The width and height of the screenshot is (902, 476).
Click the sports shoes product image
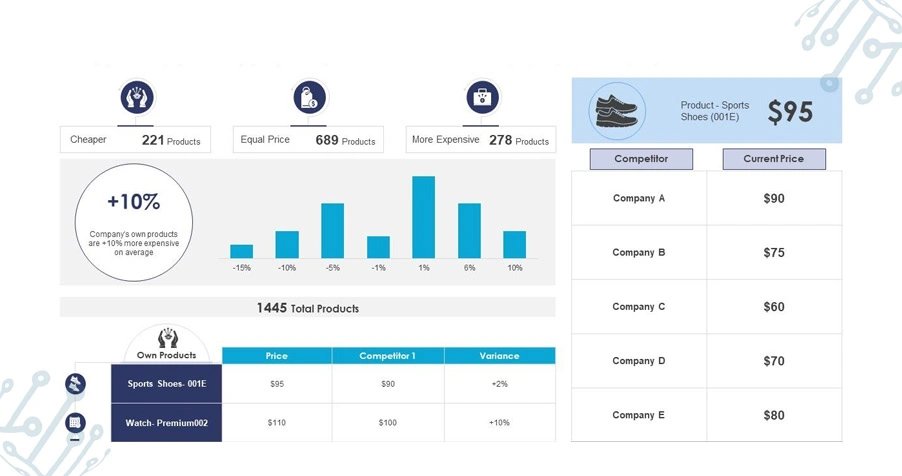tap(617, 111)
